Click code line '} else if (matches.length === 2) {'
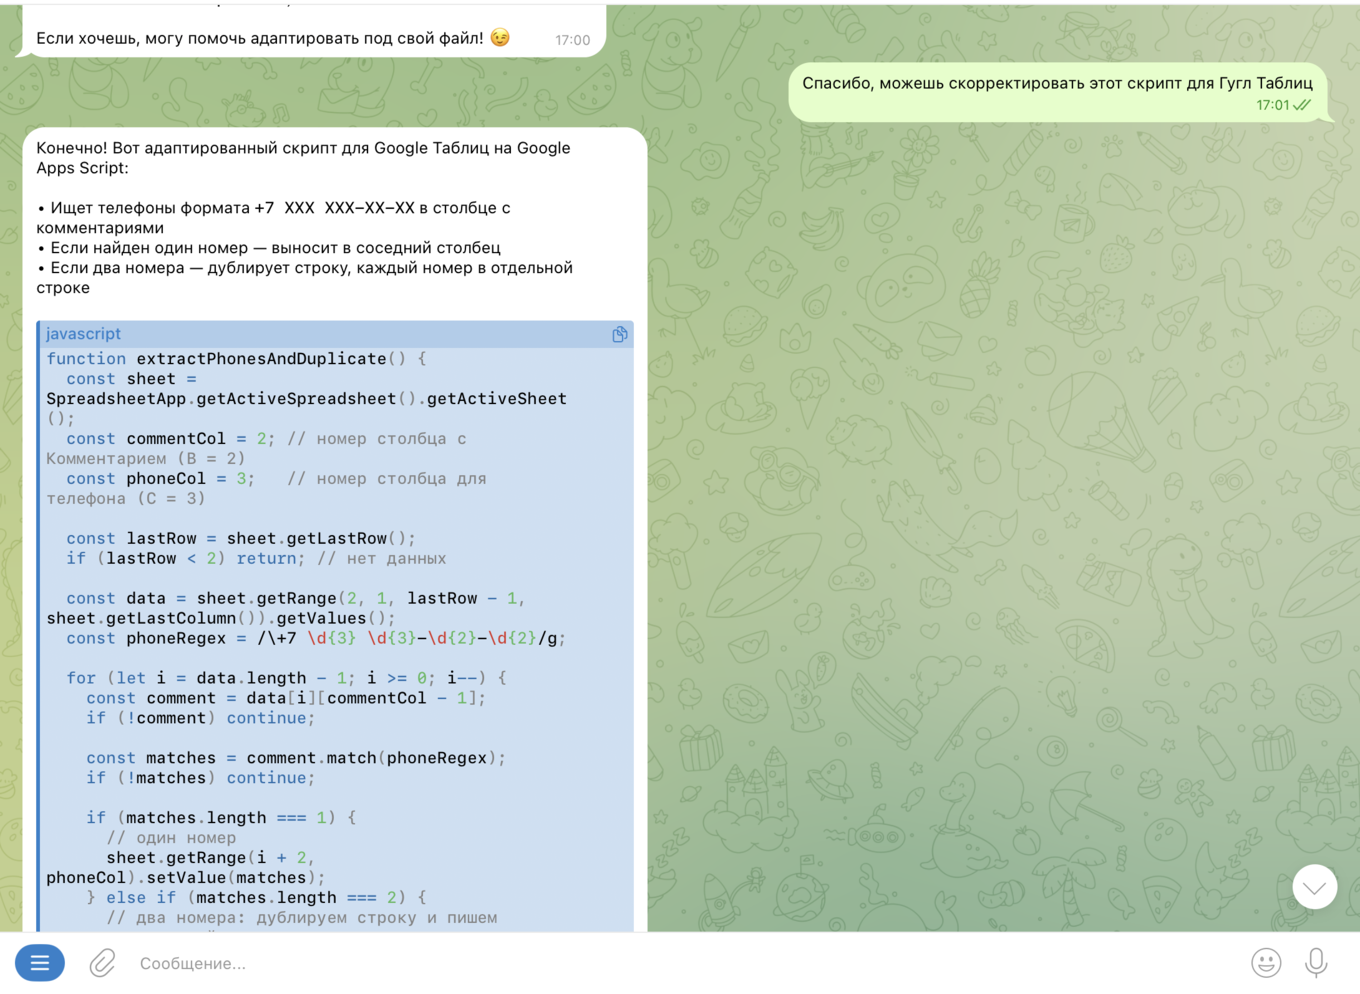The height and width of the screenshot is (994, 1360). pyautogui.click(x=256, y=899)
